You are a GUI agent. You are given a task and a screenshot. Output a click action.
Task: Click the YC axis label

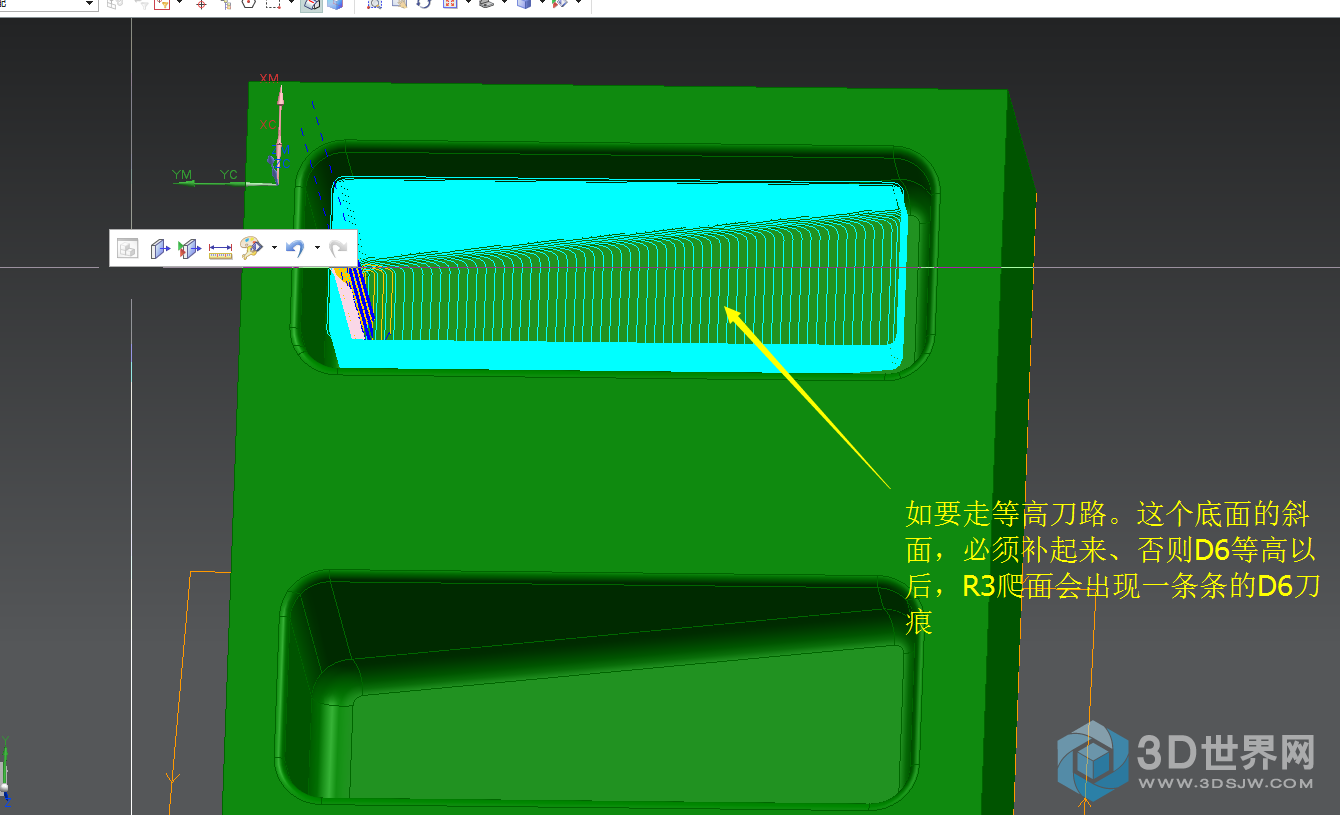pos(229,175)
